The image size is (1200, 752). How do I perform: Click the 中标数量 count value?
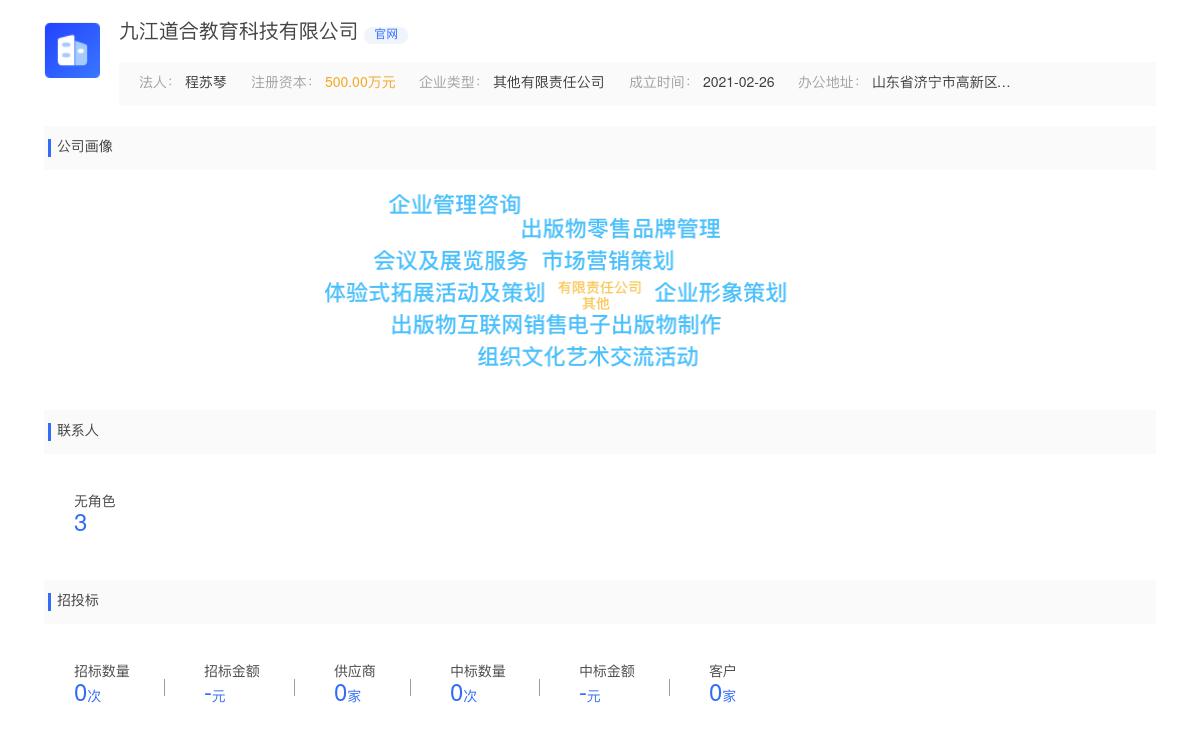457,693
